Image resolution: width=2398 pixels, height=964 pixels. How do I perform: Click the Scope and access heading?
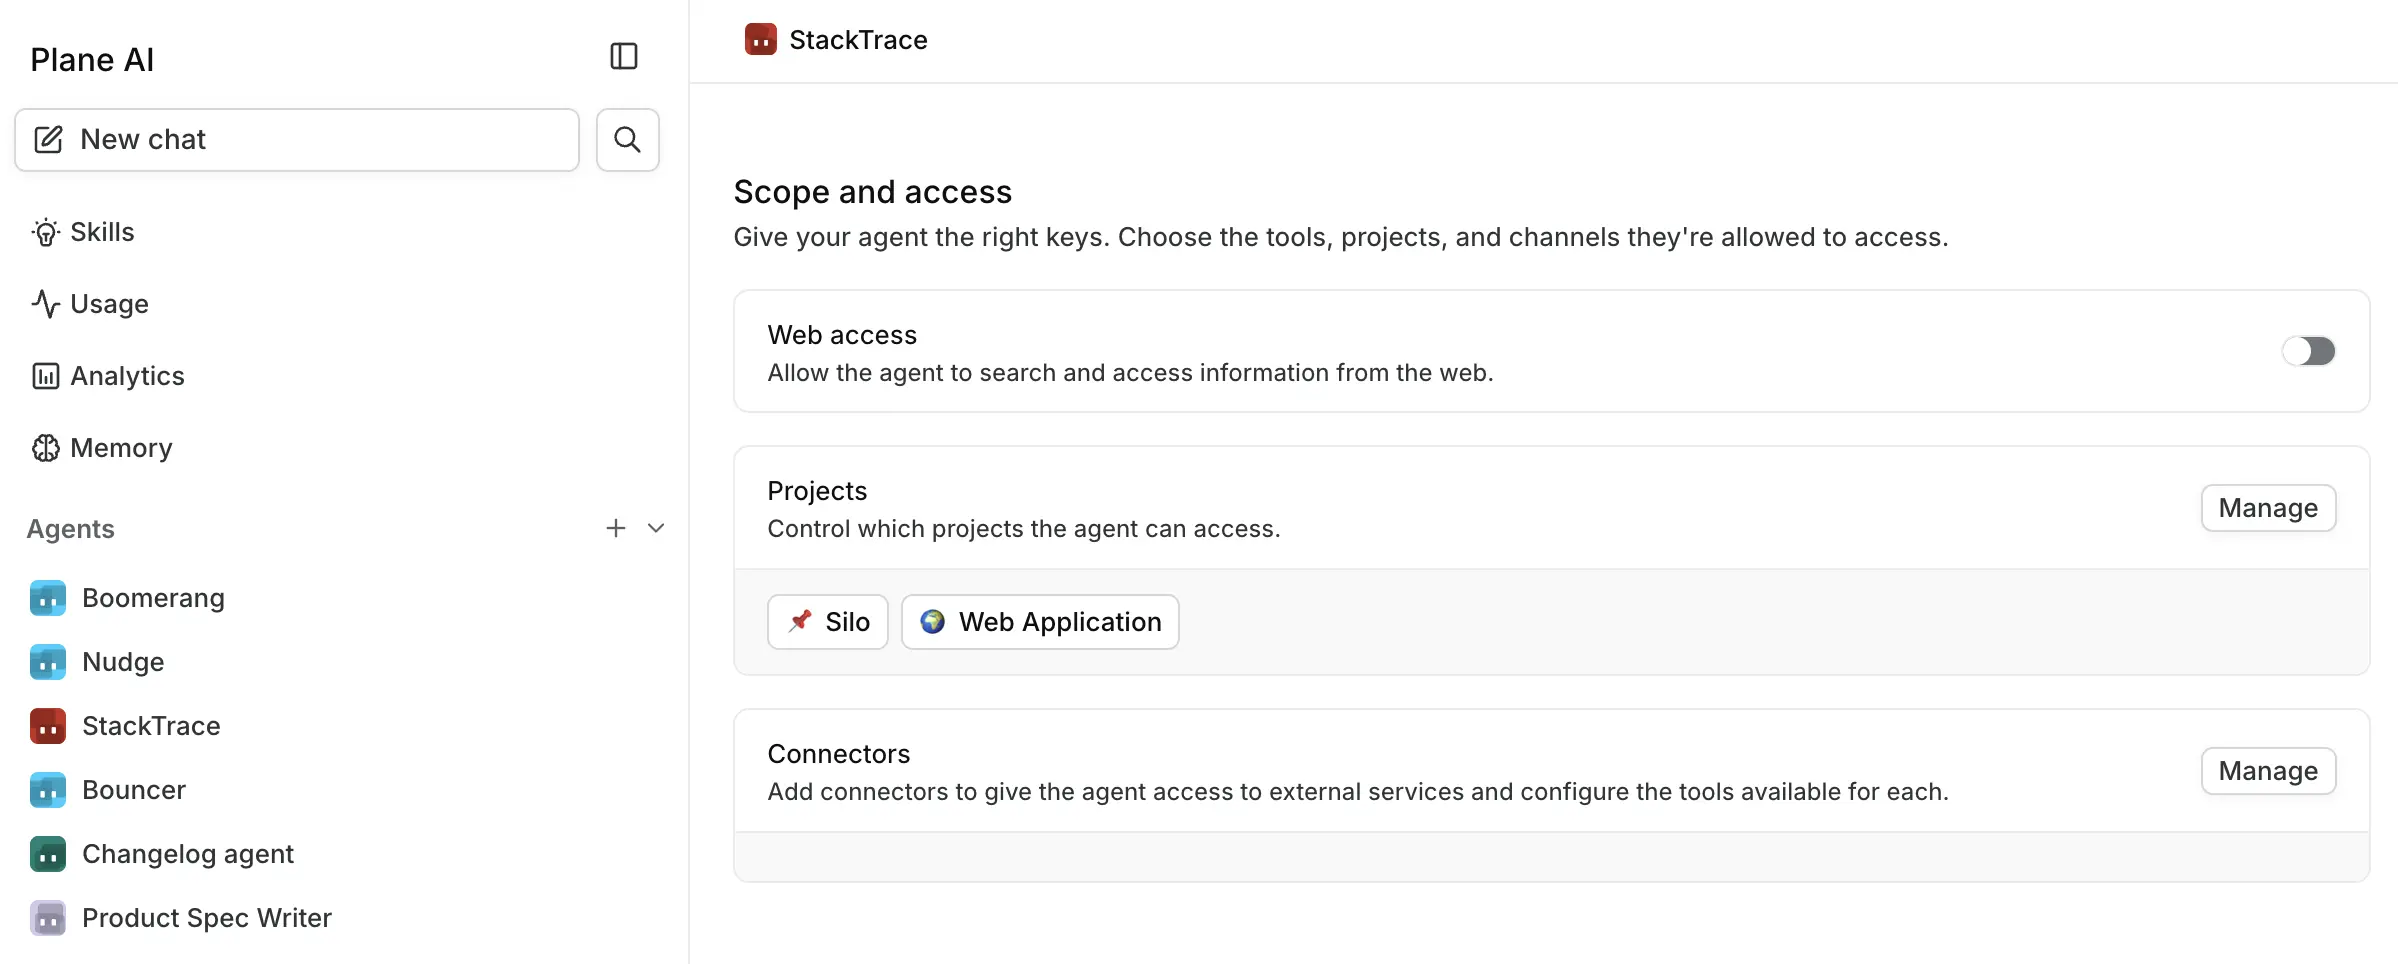pos(873,192)
